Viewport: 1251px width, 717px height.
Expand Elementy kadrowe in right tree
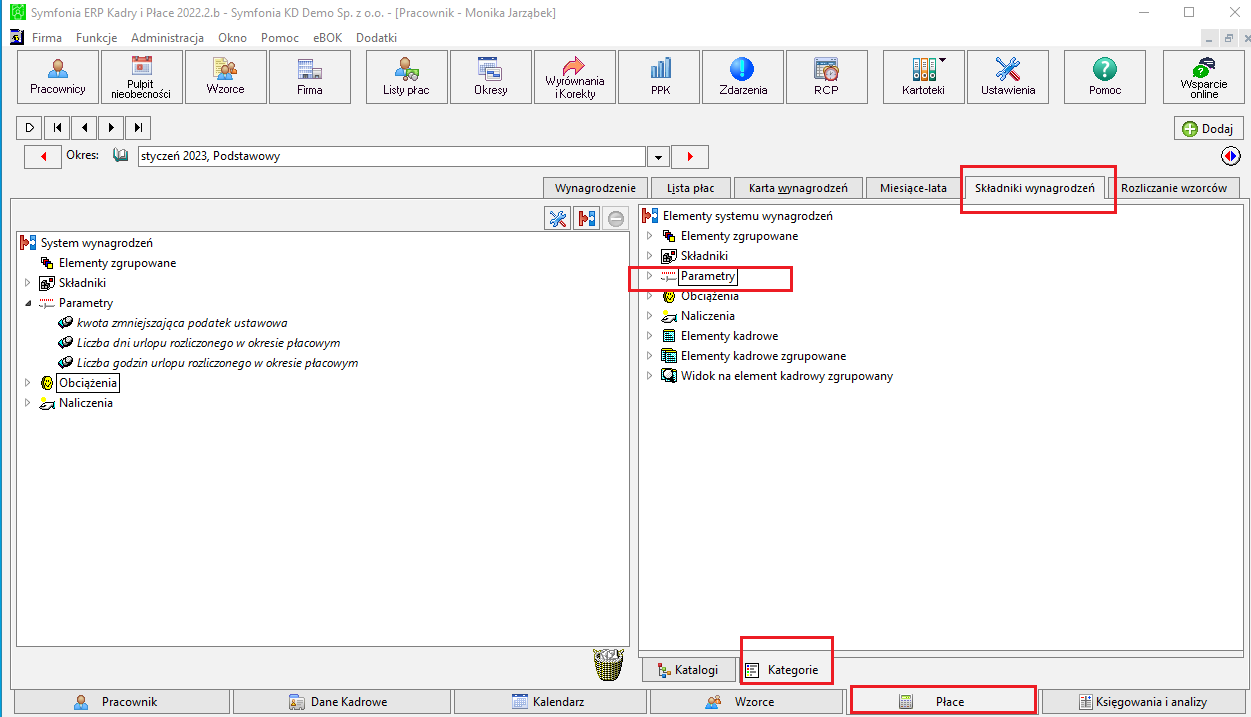pos(649,336)
